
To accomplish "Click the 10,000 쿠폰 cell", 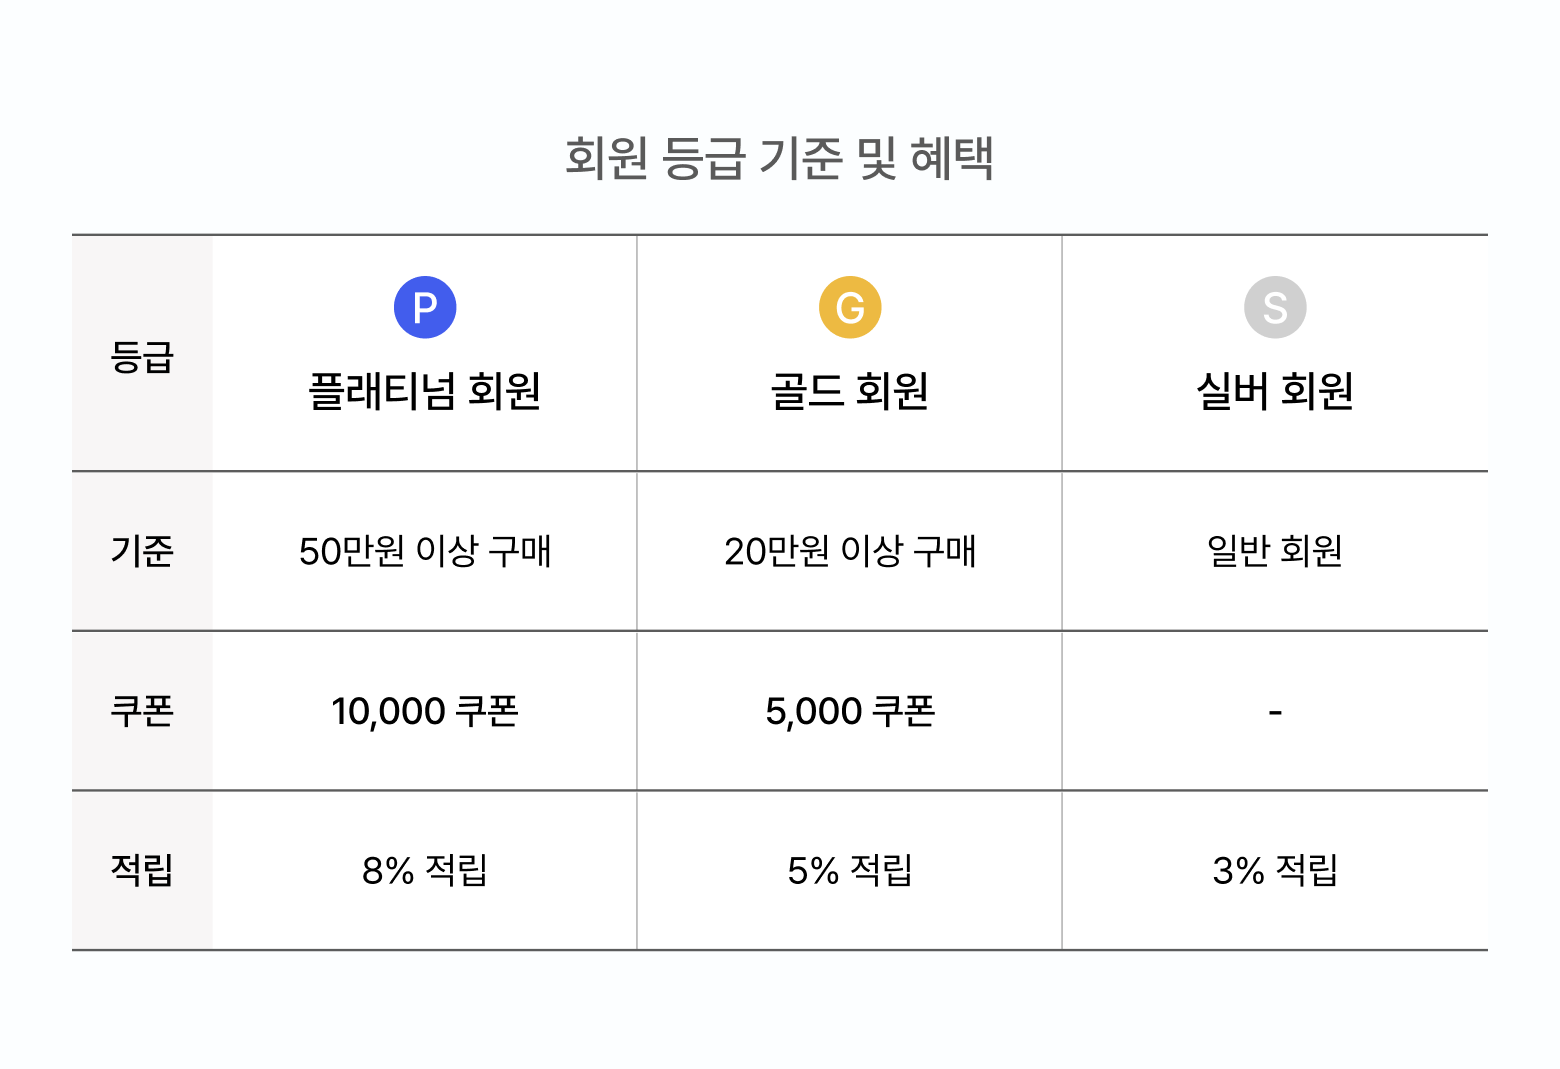I will [x=425, y=711].
